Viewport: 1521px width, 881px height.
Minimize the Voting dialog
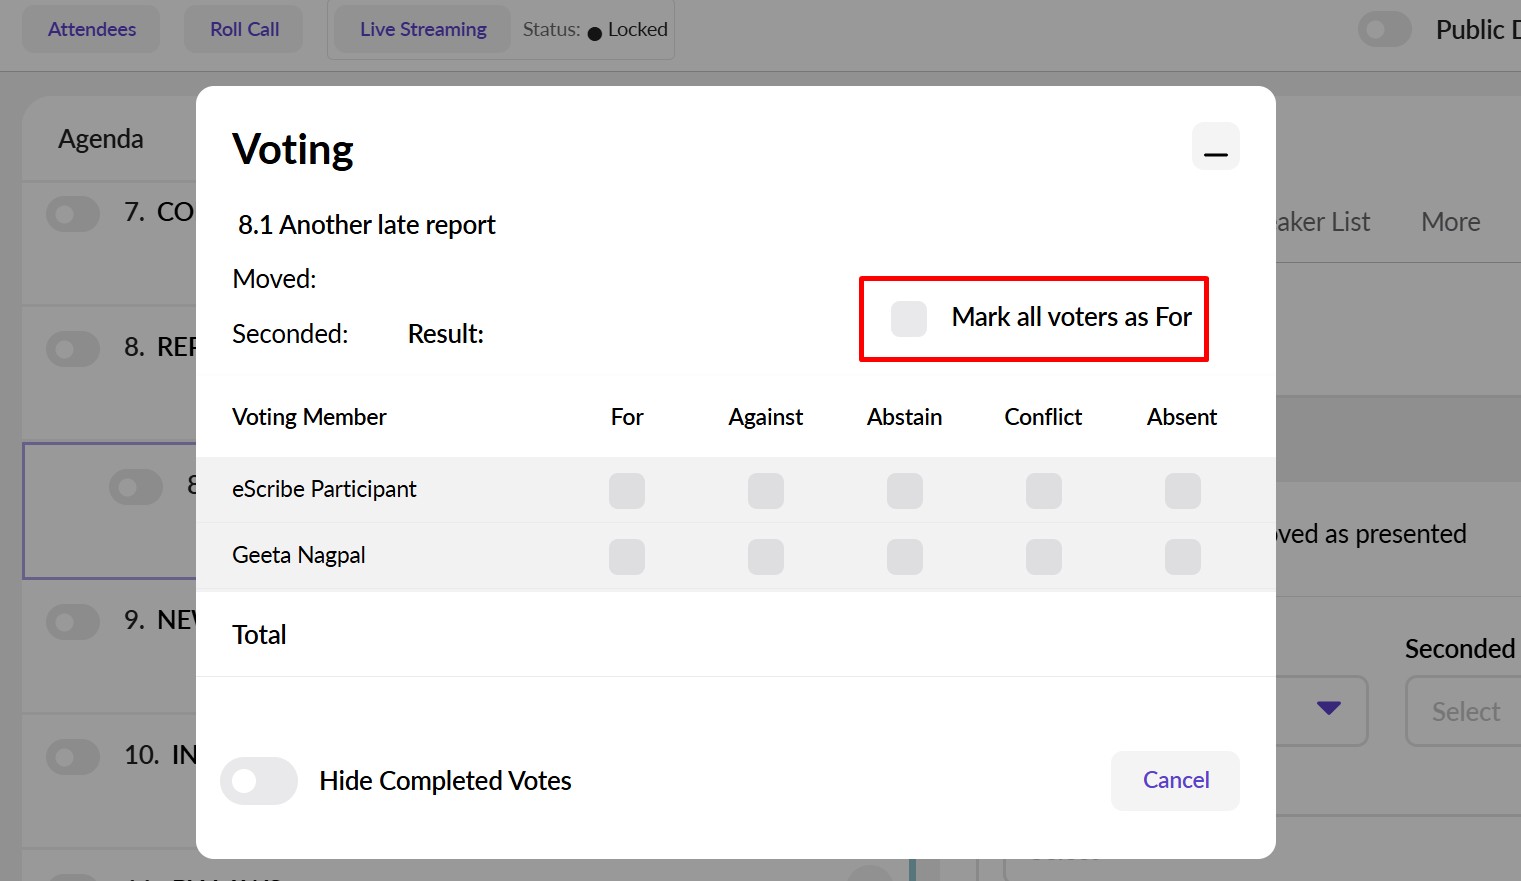coord(1215,147)
